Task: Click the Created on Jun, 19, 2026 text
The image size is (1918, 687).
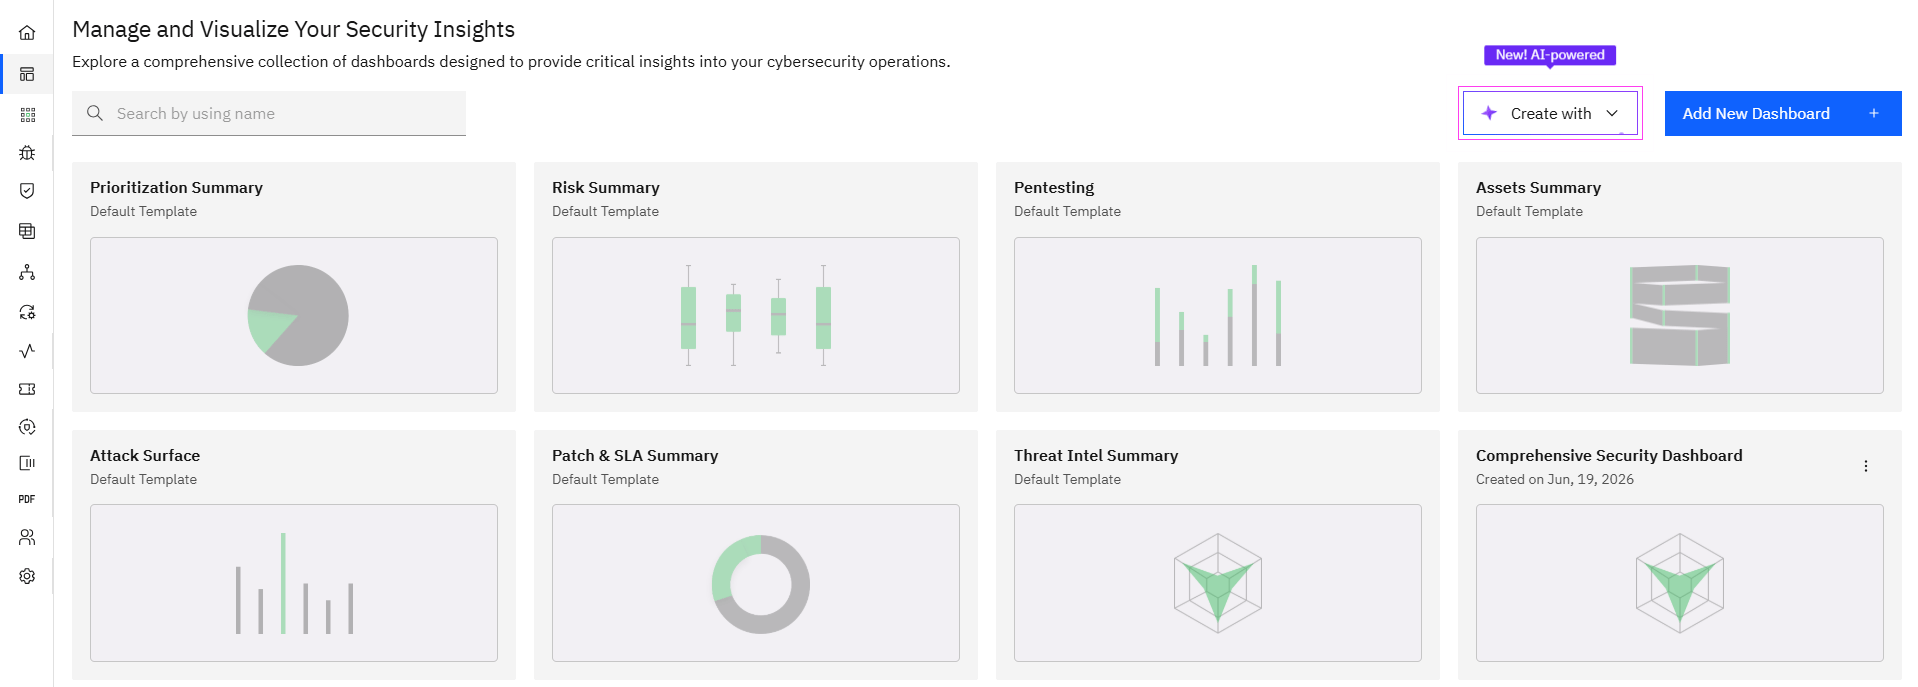Action: [1555, 479]
